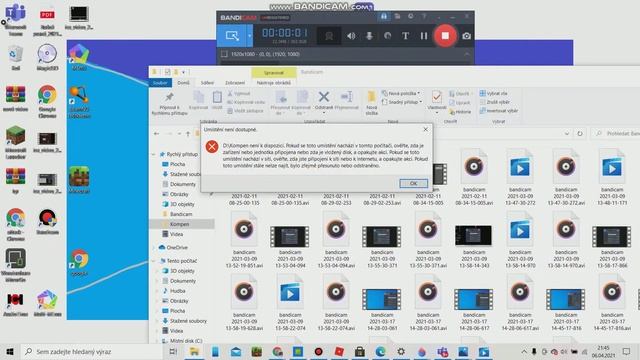Pause the Bandicam recording
The width and height of the screenshot is (640, 360).
pos(424,36)
